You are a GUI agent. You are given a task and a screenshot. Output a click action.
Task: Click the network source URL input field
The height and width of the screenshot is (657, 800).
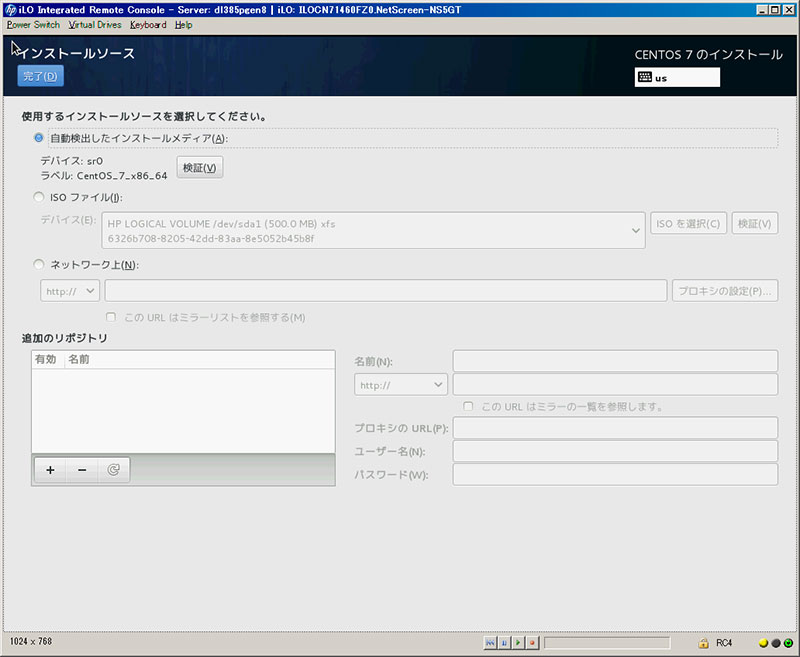click(x=386, y=291)
